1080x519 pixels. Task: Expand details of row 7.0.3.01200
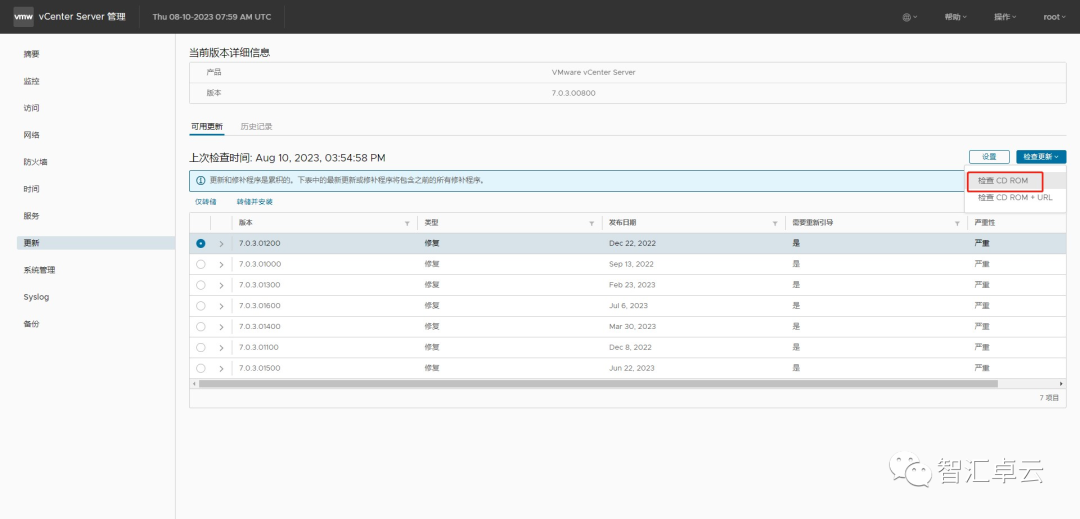tap(221, 244)
